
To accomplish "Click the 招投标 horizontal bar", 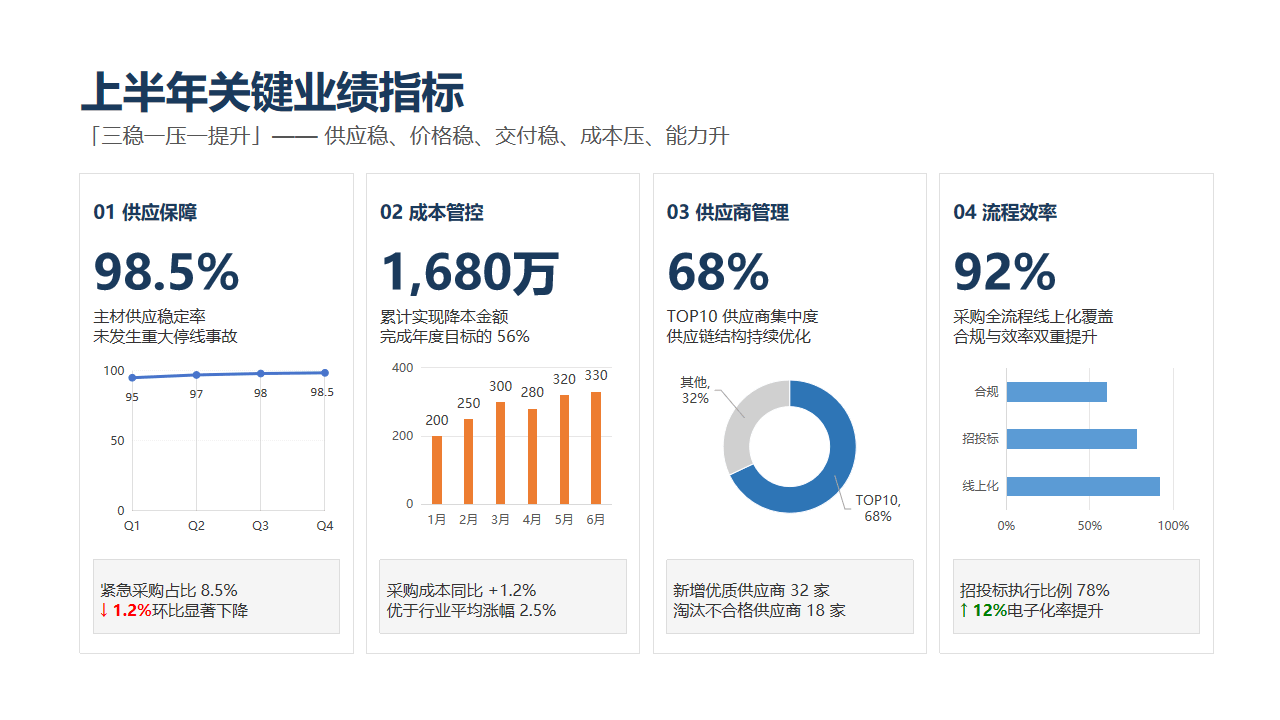I will pos(1072,439).
